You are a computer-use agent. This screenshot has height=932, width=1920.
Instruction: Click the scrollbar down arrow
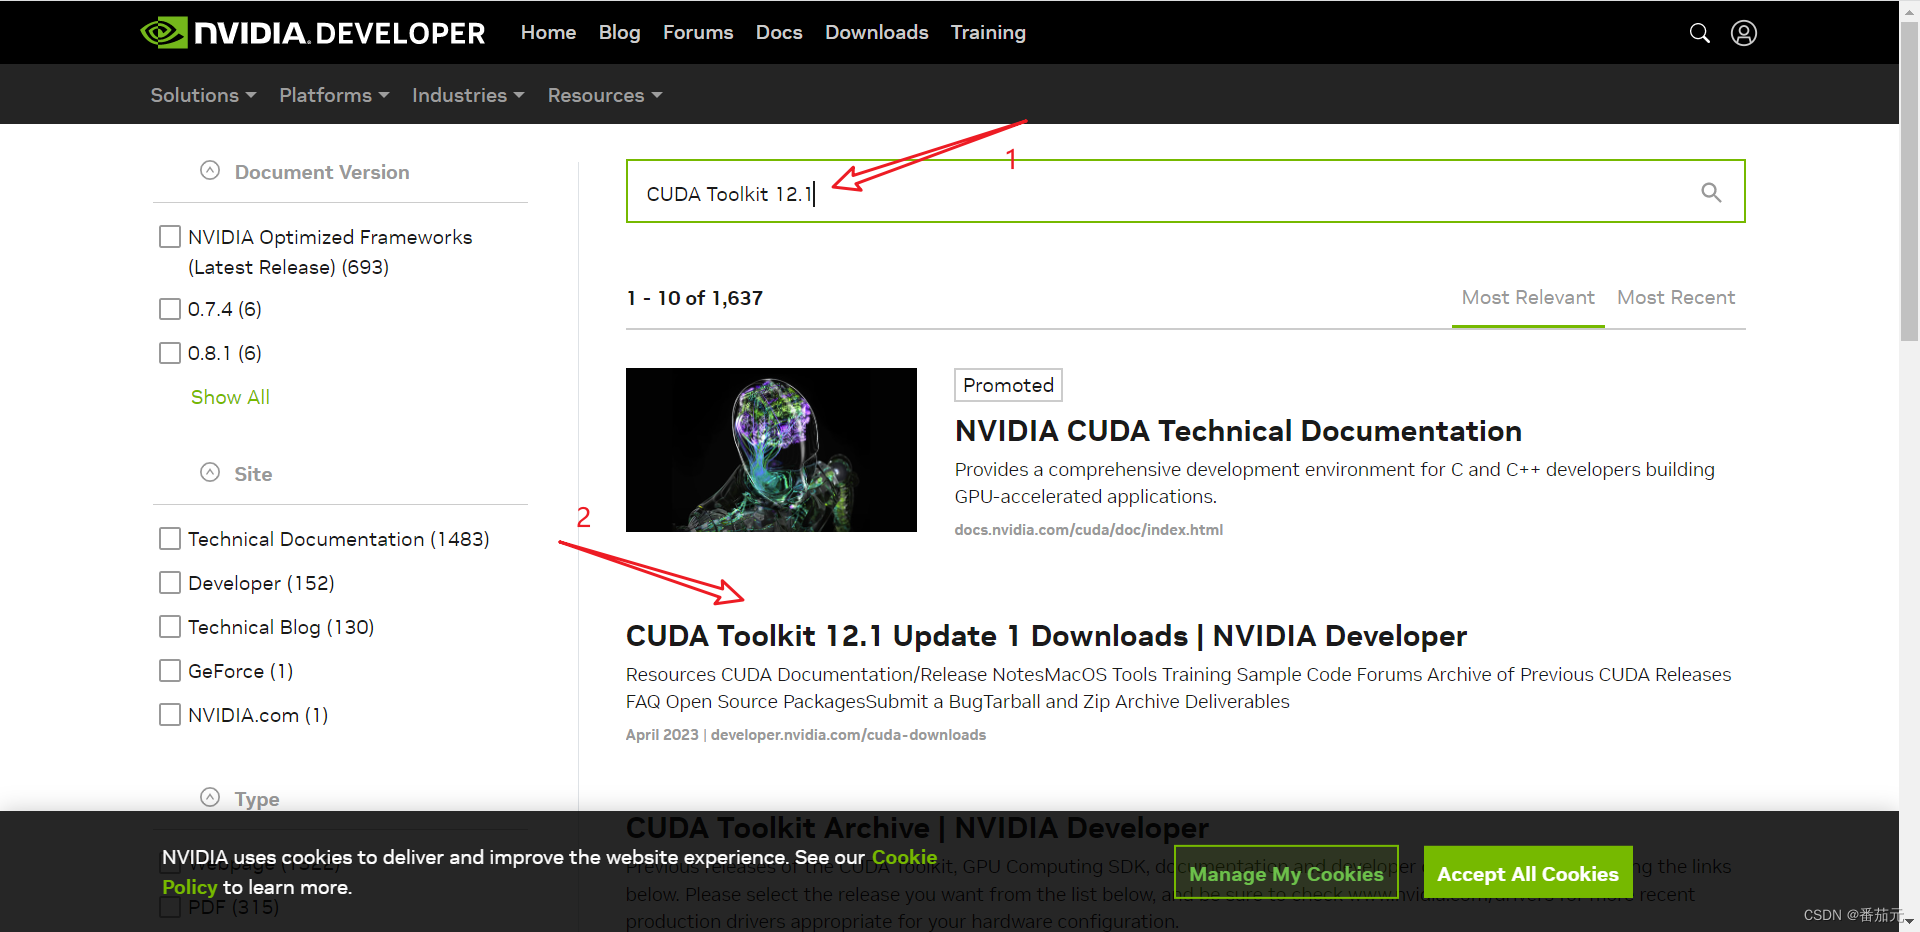[x=1909, y=922]
